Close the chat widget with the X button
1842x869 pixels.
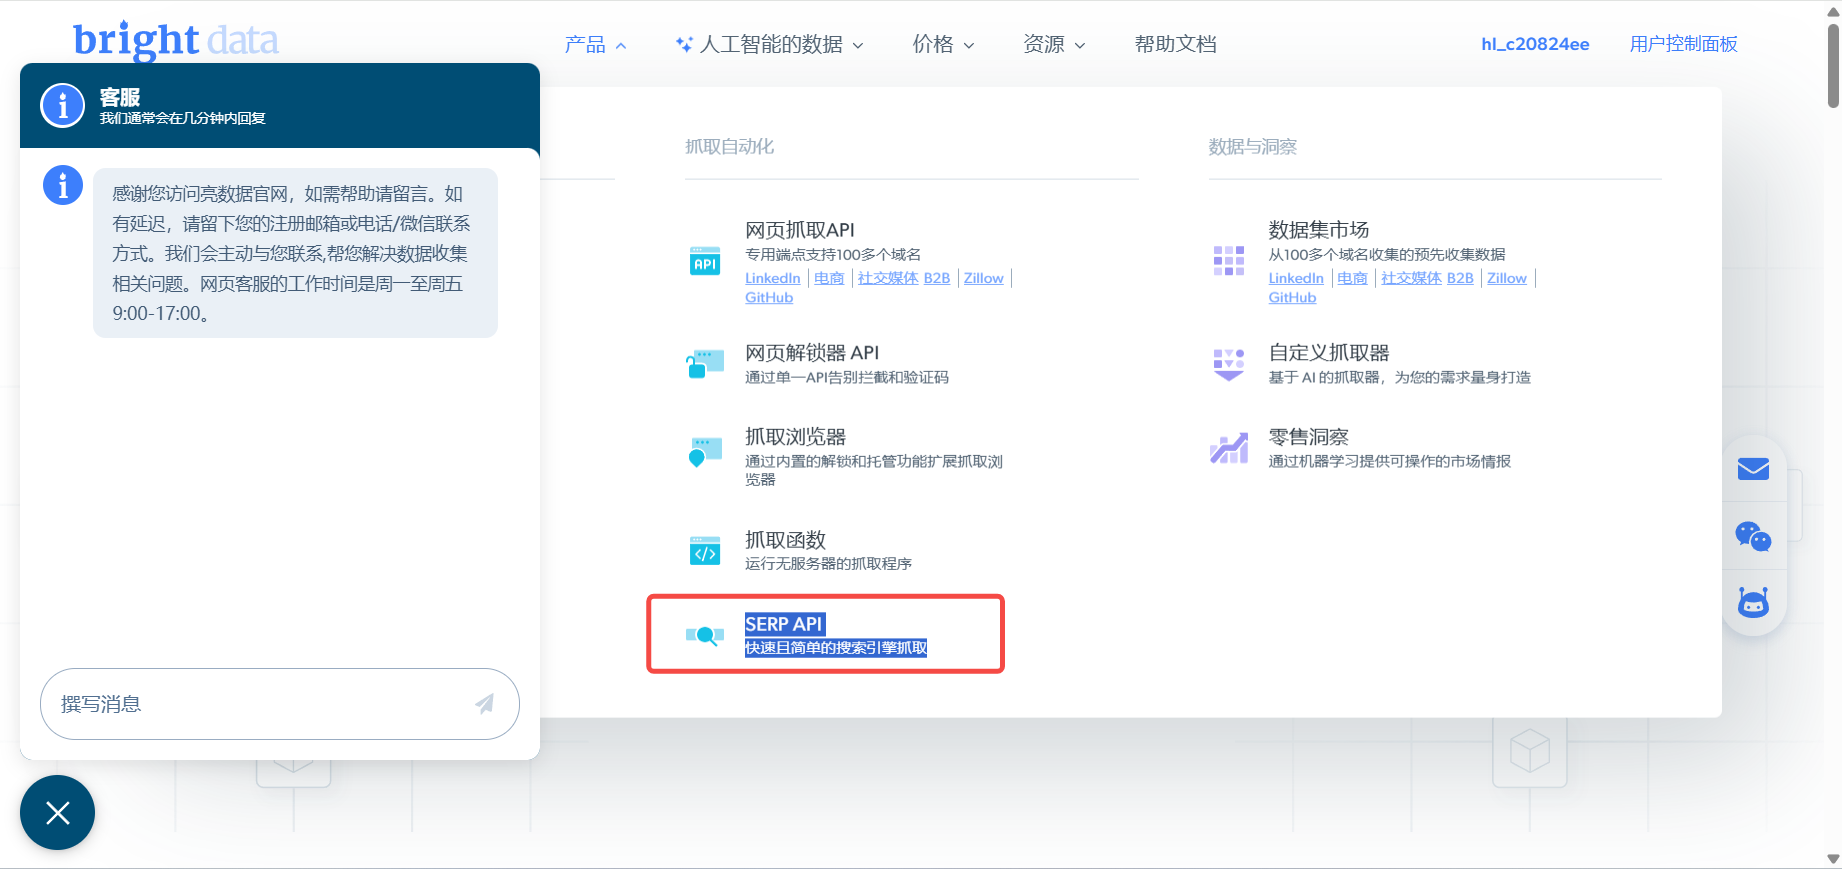[x=57, y=813]
